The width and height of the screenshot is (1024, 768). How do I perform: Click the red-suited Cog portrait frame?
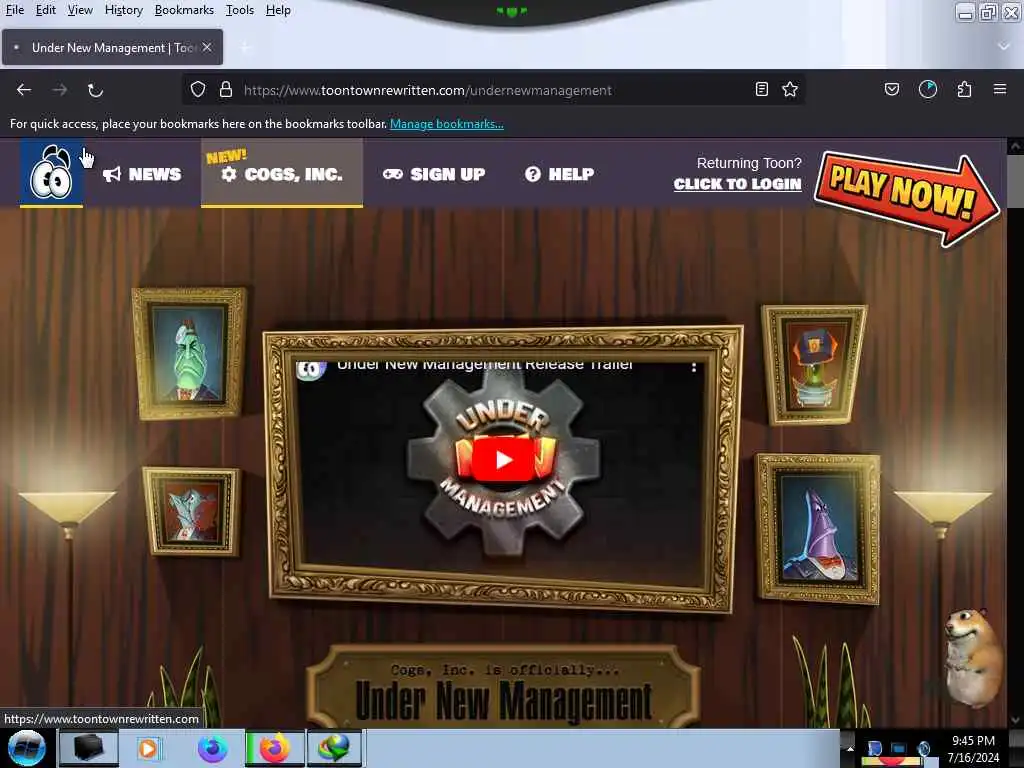pos(191,512)
